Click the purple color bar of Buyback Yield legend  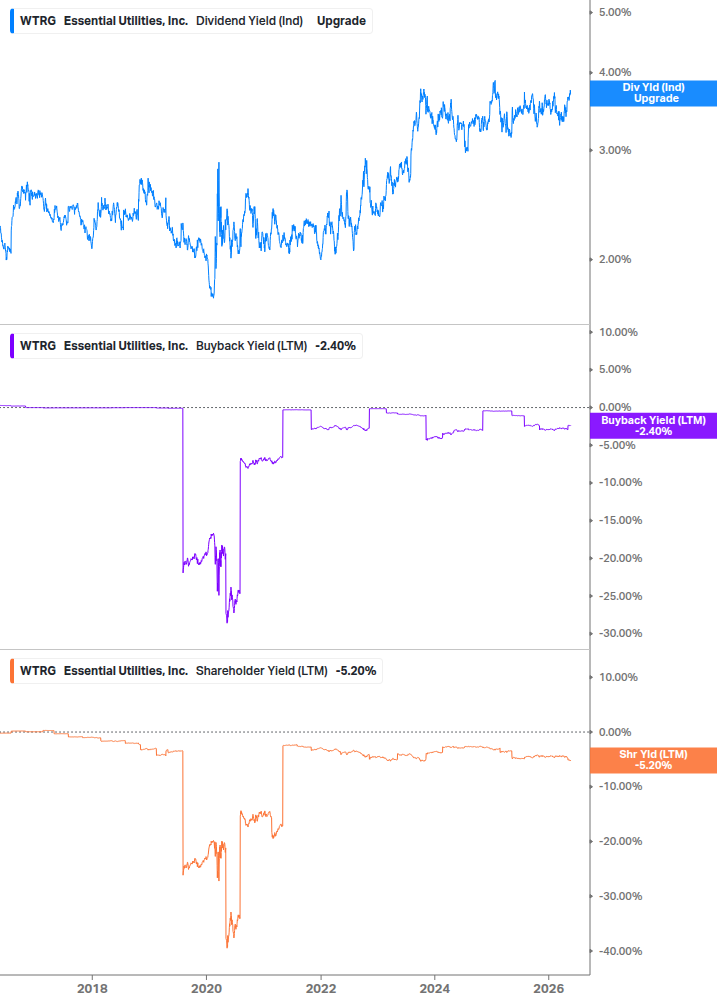[x=12, y=345]
